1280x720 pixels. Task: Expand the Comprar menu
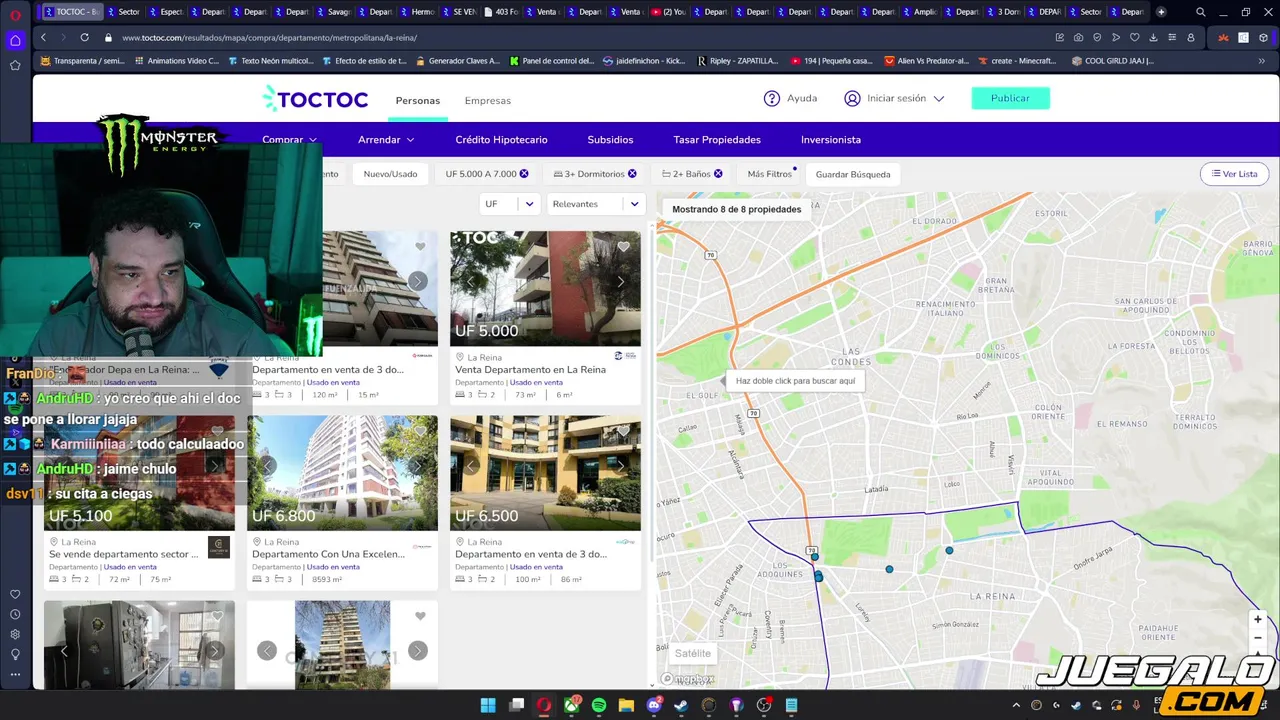click(289, 140)
